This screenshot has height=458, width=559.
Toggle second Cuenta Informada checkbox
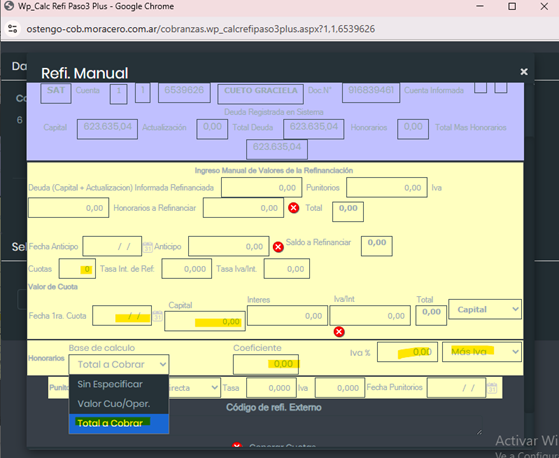click(501, 87)
